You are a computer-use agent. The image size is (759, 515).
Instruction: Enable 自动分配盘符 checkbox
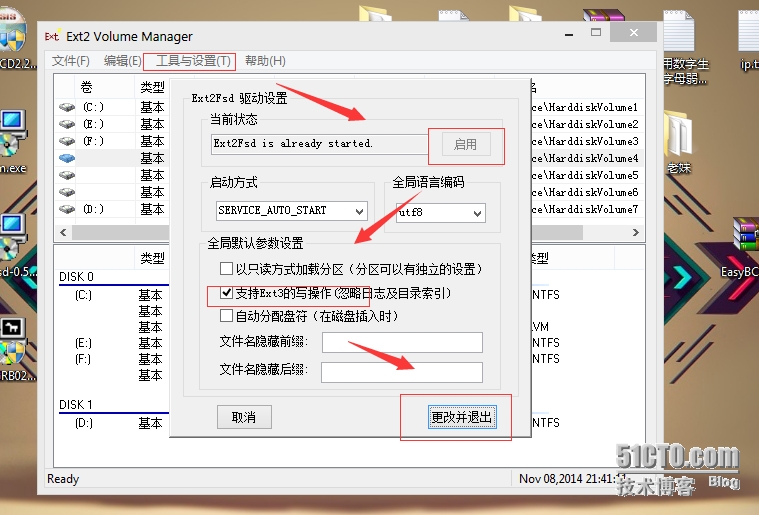[x=226, y=316]
